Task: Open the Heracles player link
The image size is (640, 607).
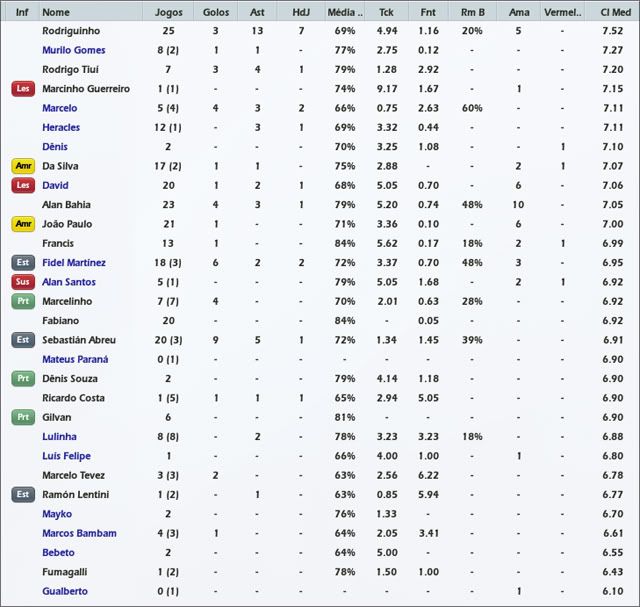Action: coord(61,128)
